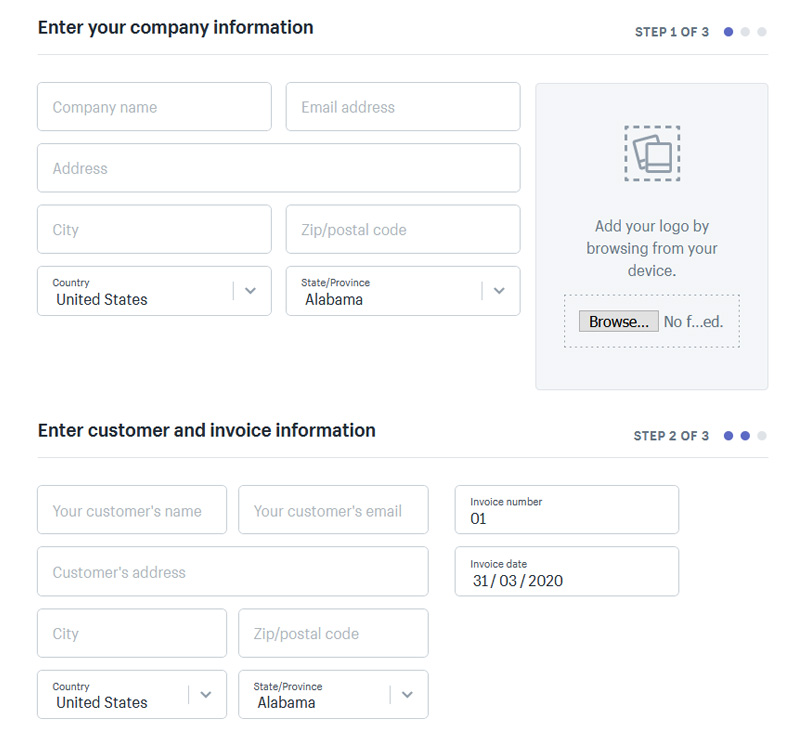Click the logo image placeholder icon
The width and height of the screenshot is (808, 745).
[652, 153]
